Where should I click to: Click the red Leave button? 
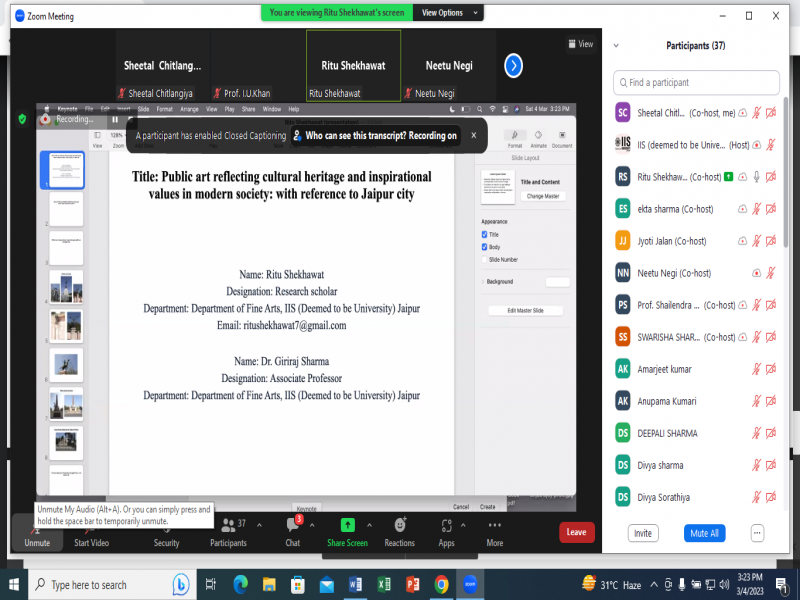pos(576,532)
